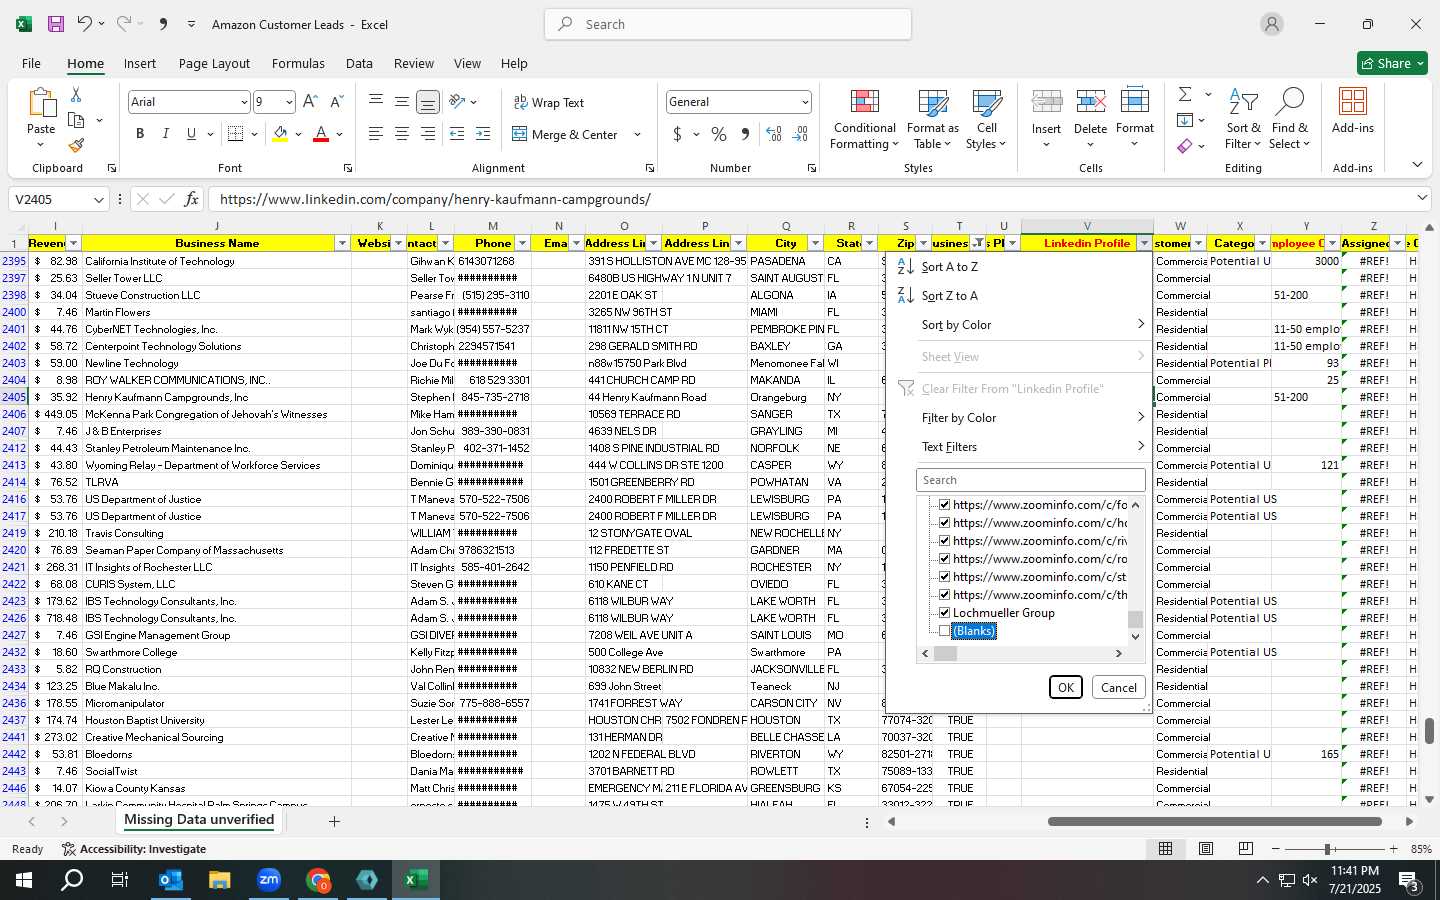Click the Share button

[x=1392, y=63]
